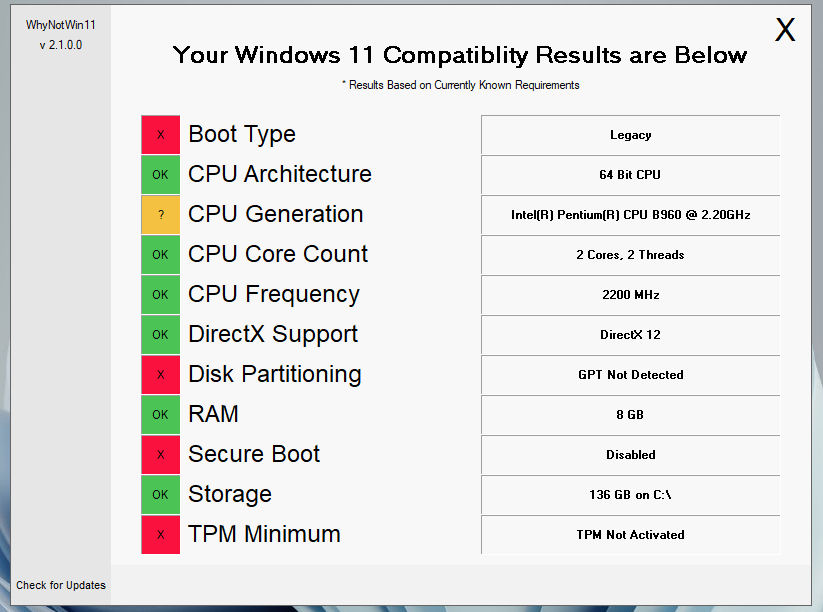The image size is (823, 612).
Task: Click the 136 GB on C:\ storage result
Action: coord(630,495)
